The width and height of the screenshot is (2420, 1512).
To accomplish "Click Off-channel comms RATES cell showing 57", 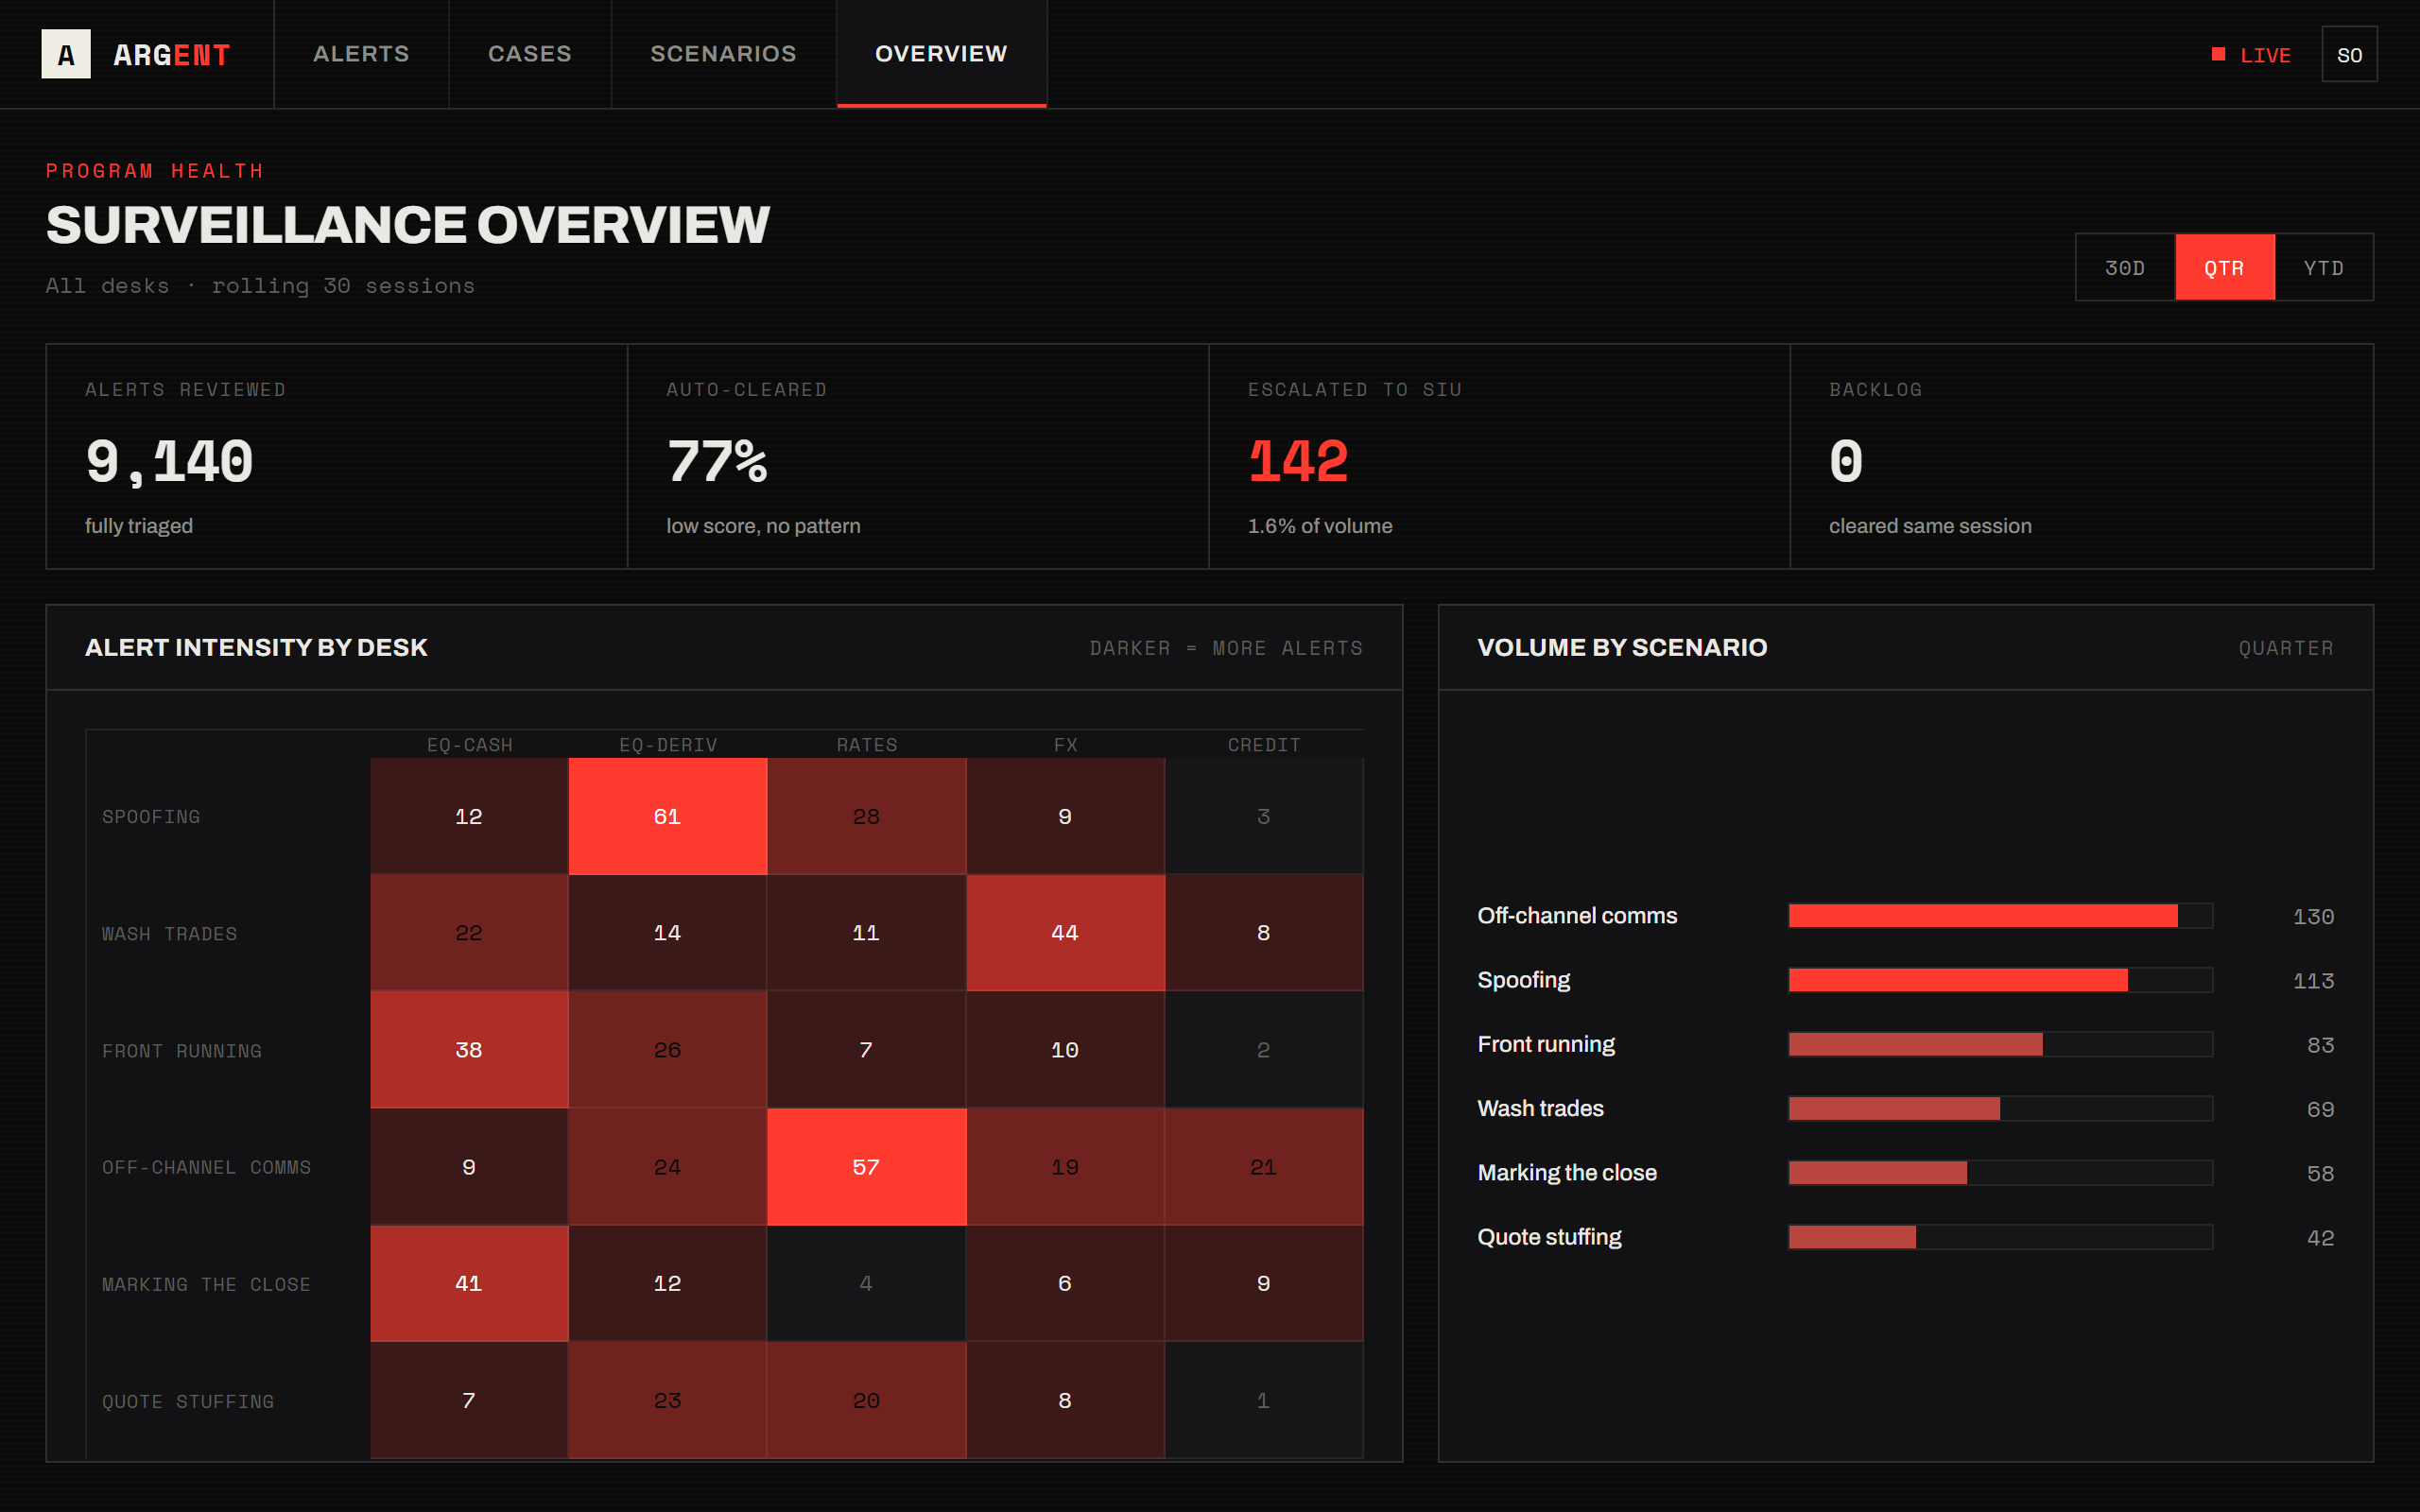I will pos(866,1167).
